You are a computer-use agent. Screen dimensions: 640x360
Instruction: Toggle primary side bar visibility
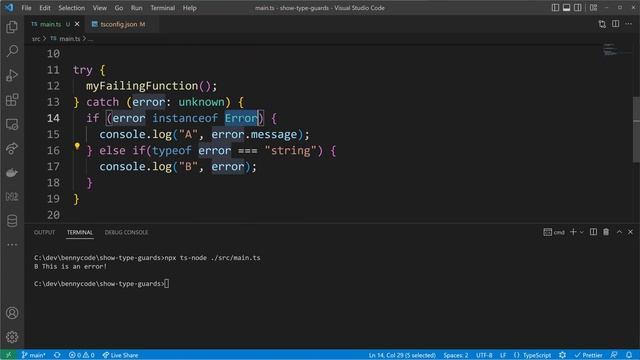[x=556, y=8]
